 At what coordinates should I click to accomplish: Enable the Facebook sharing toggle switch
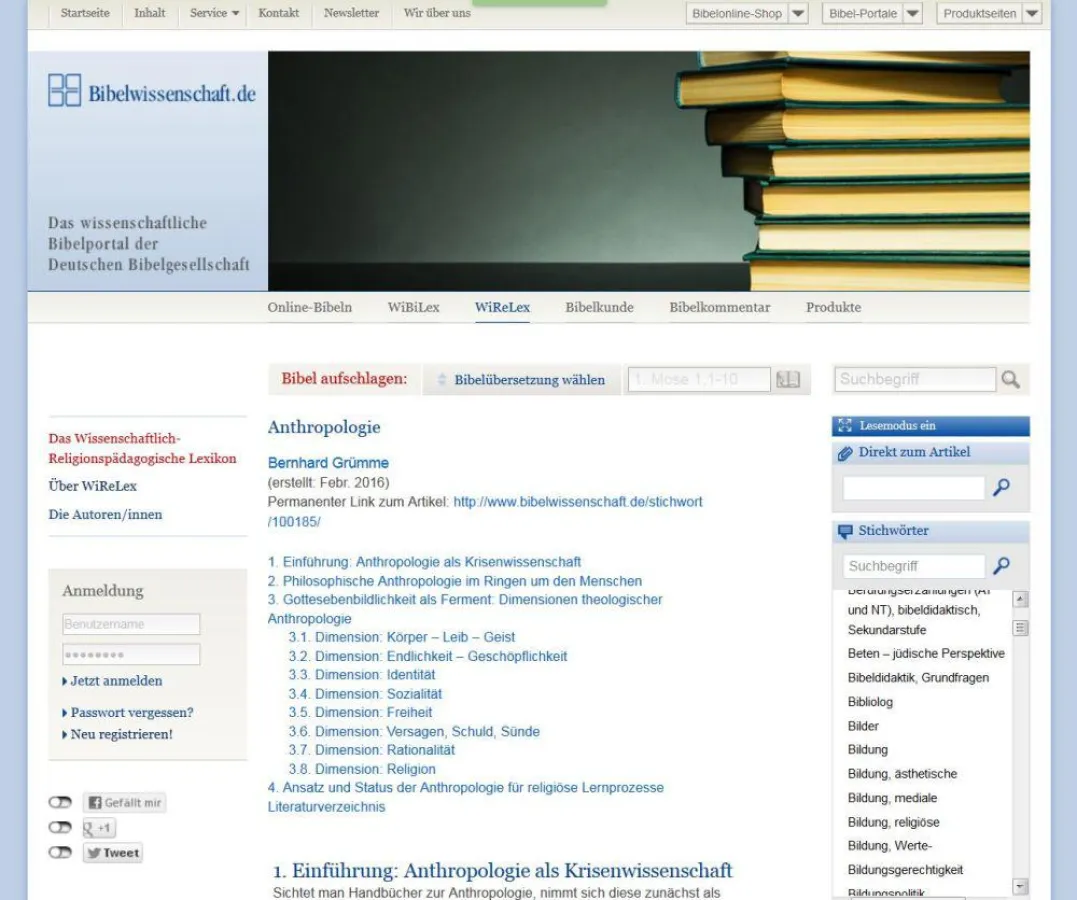pyautogui.click(x=59, y=803)
